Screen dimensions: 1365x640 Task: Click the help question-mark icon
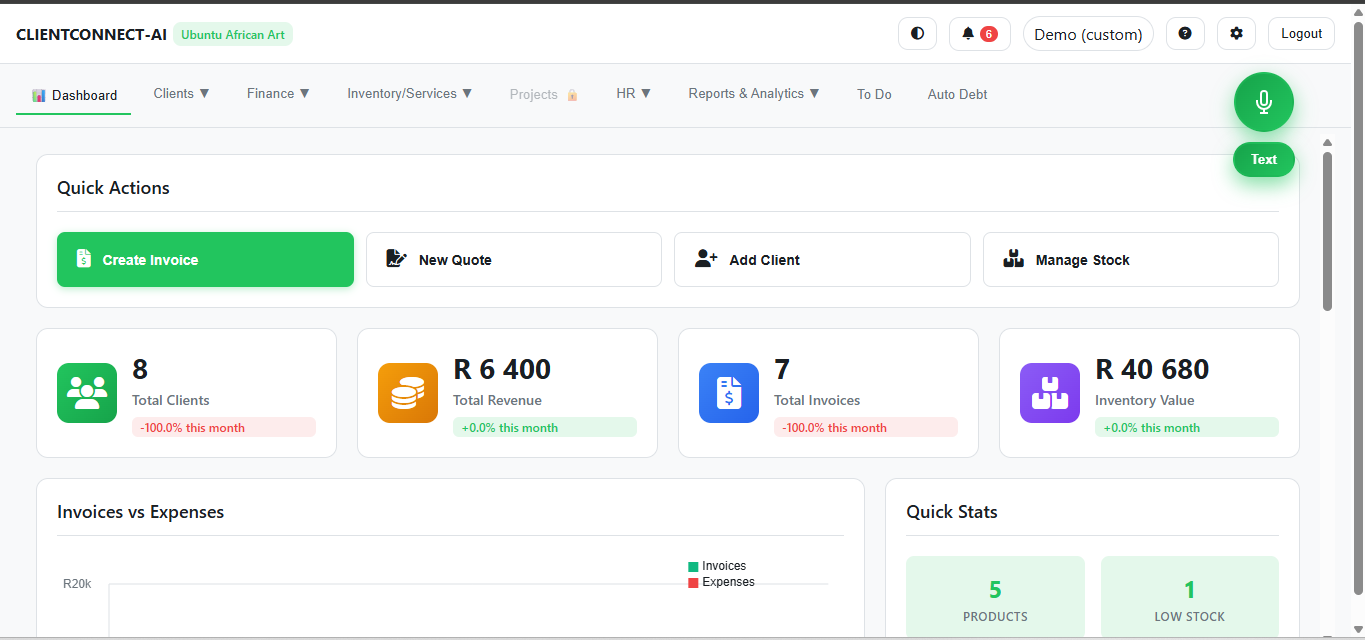(x=1185, y=32)
